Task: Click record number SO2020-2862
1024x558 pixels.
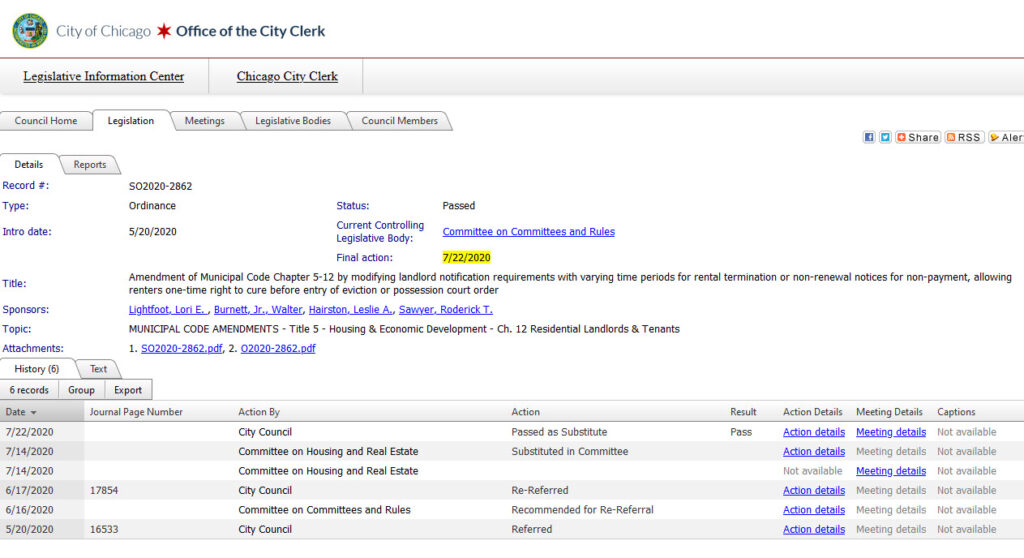Action: (x=161, y=187)
